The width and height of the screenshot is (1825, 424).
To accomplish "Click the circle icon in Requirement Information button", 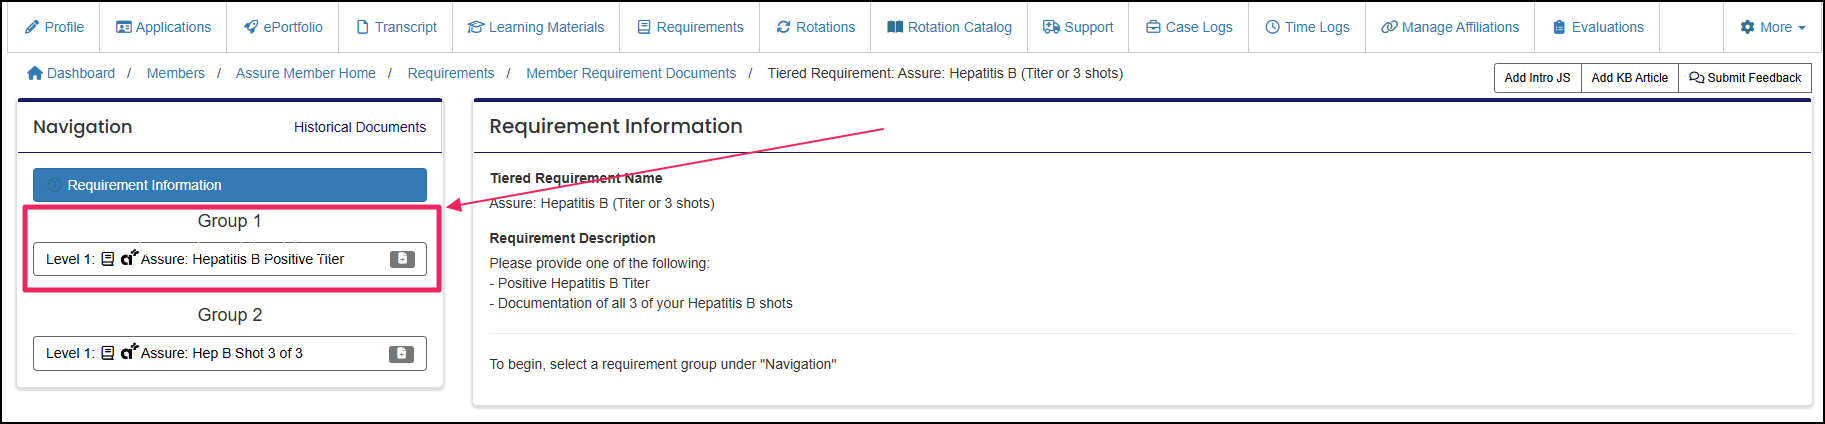I will [55, 185].
